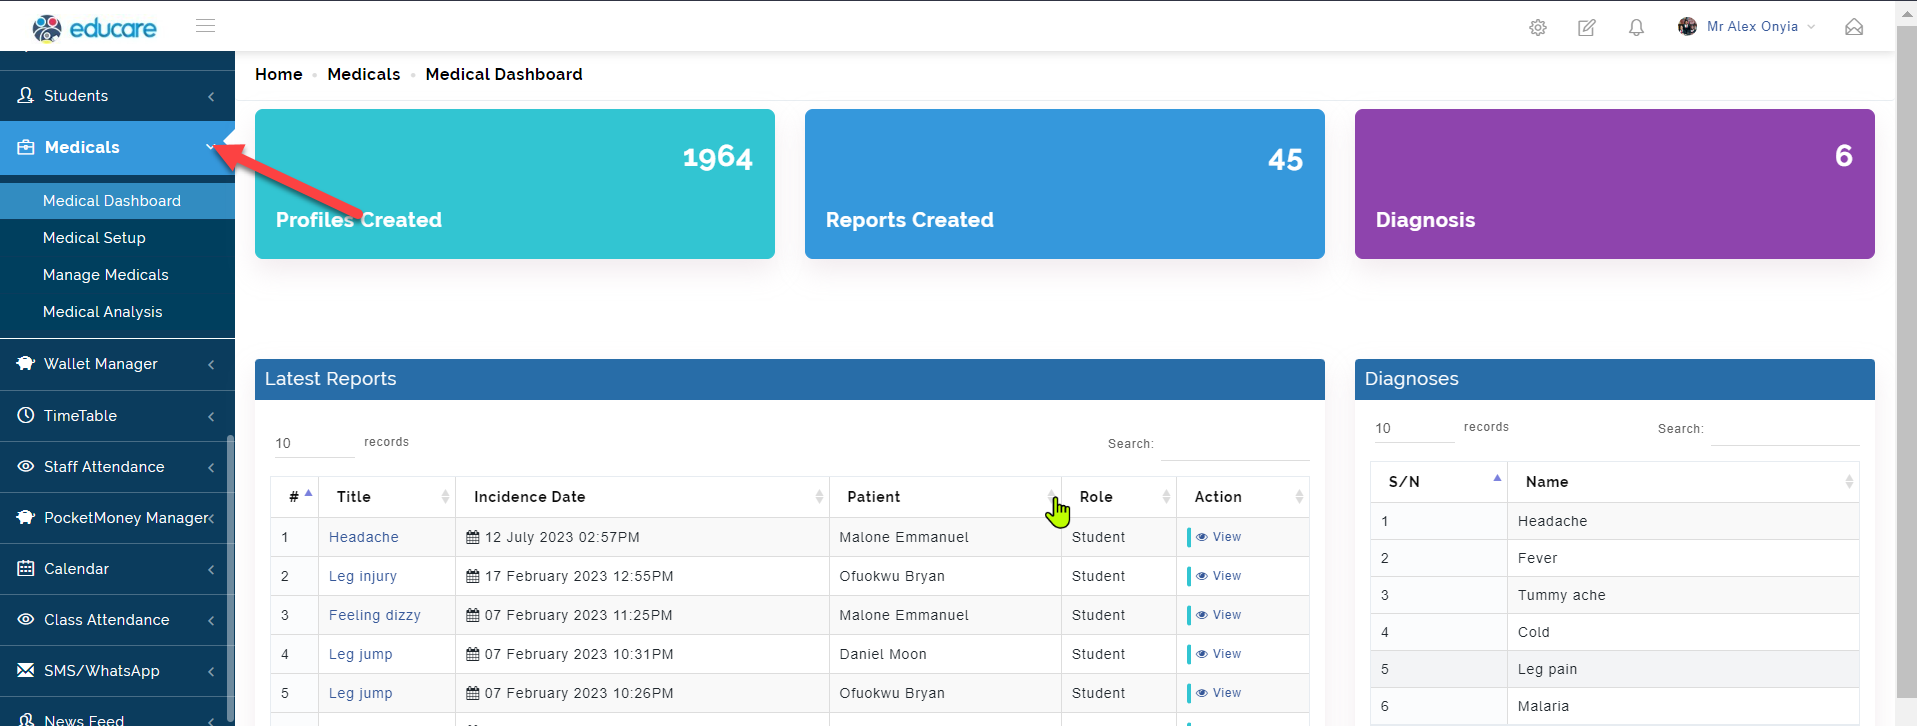Open the Leg injury report link
Viewport: 1917px width, 726px height.
(363, 576)
